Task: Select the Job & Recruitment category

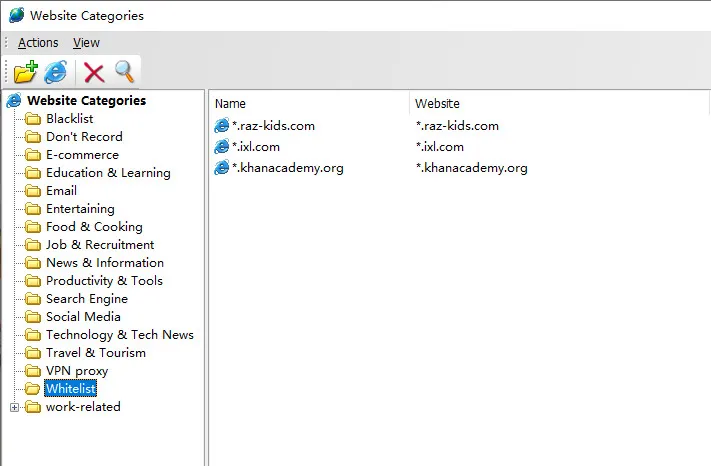Action: (100, 245)
